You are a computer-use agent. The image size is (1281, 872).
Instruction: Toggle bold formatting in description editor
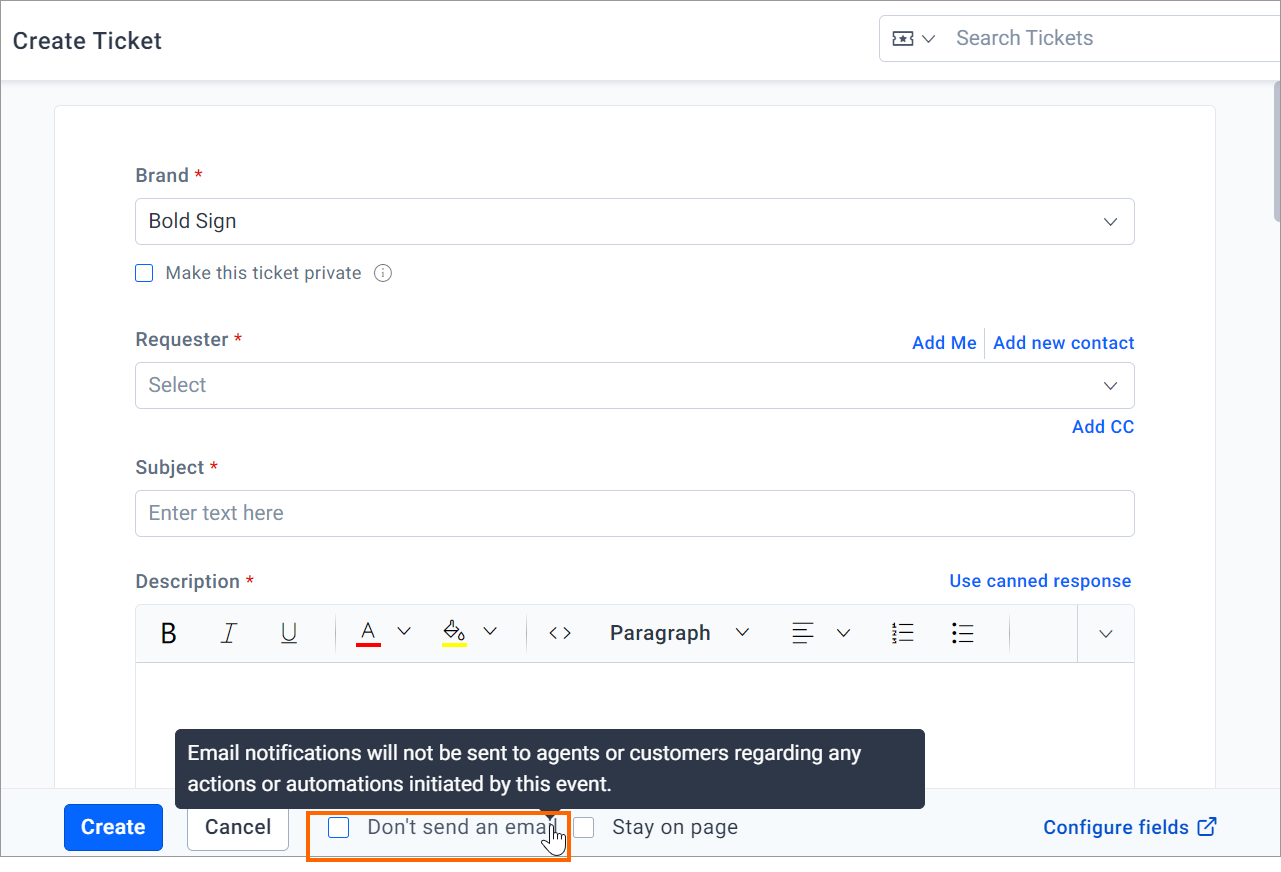pos(169,633)
